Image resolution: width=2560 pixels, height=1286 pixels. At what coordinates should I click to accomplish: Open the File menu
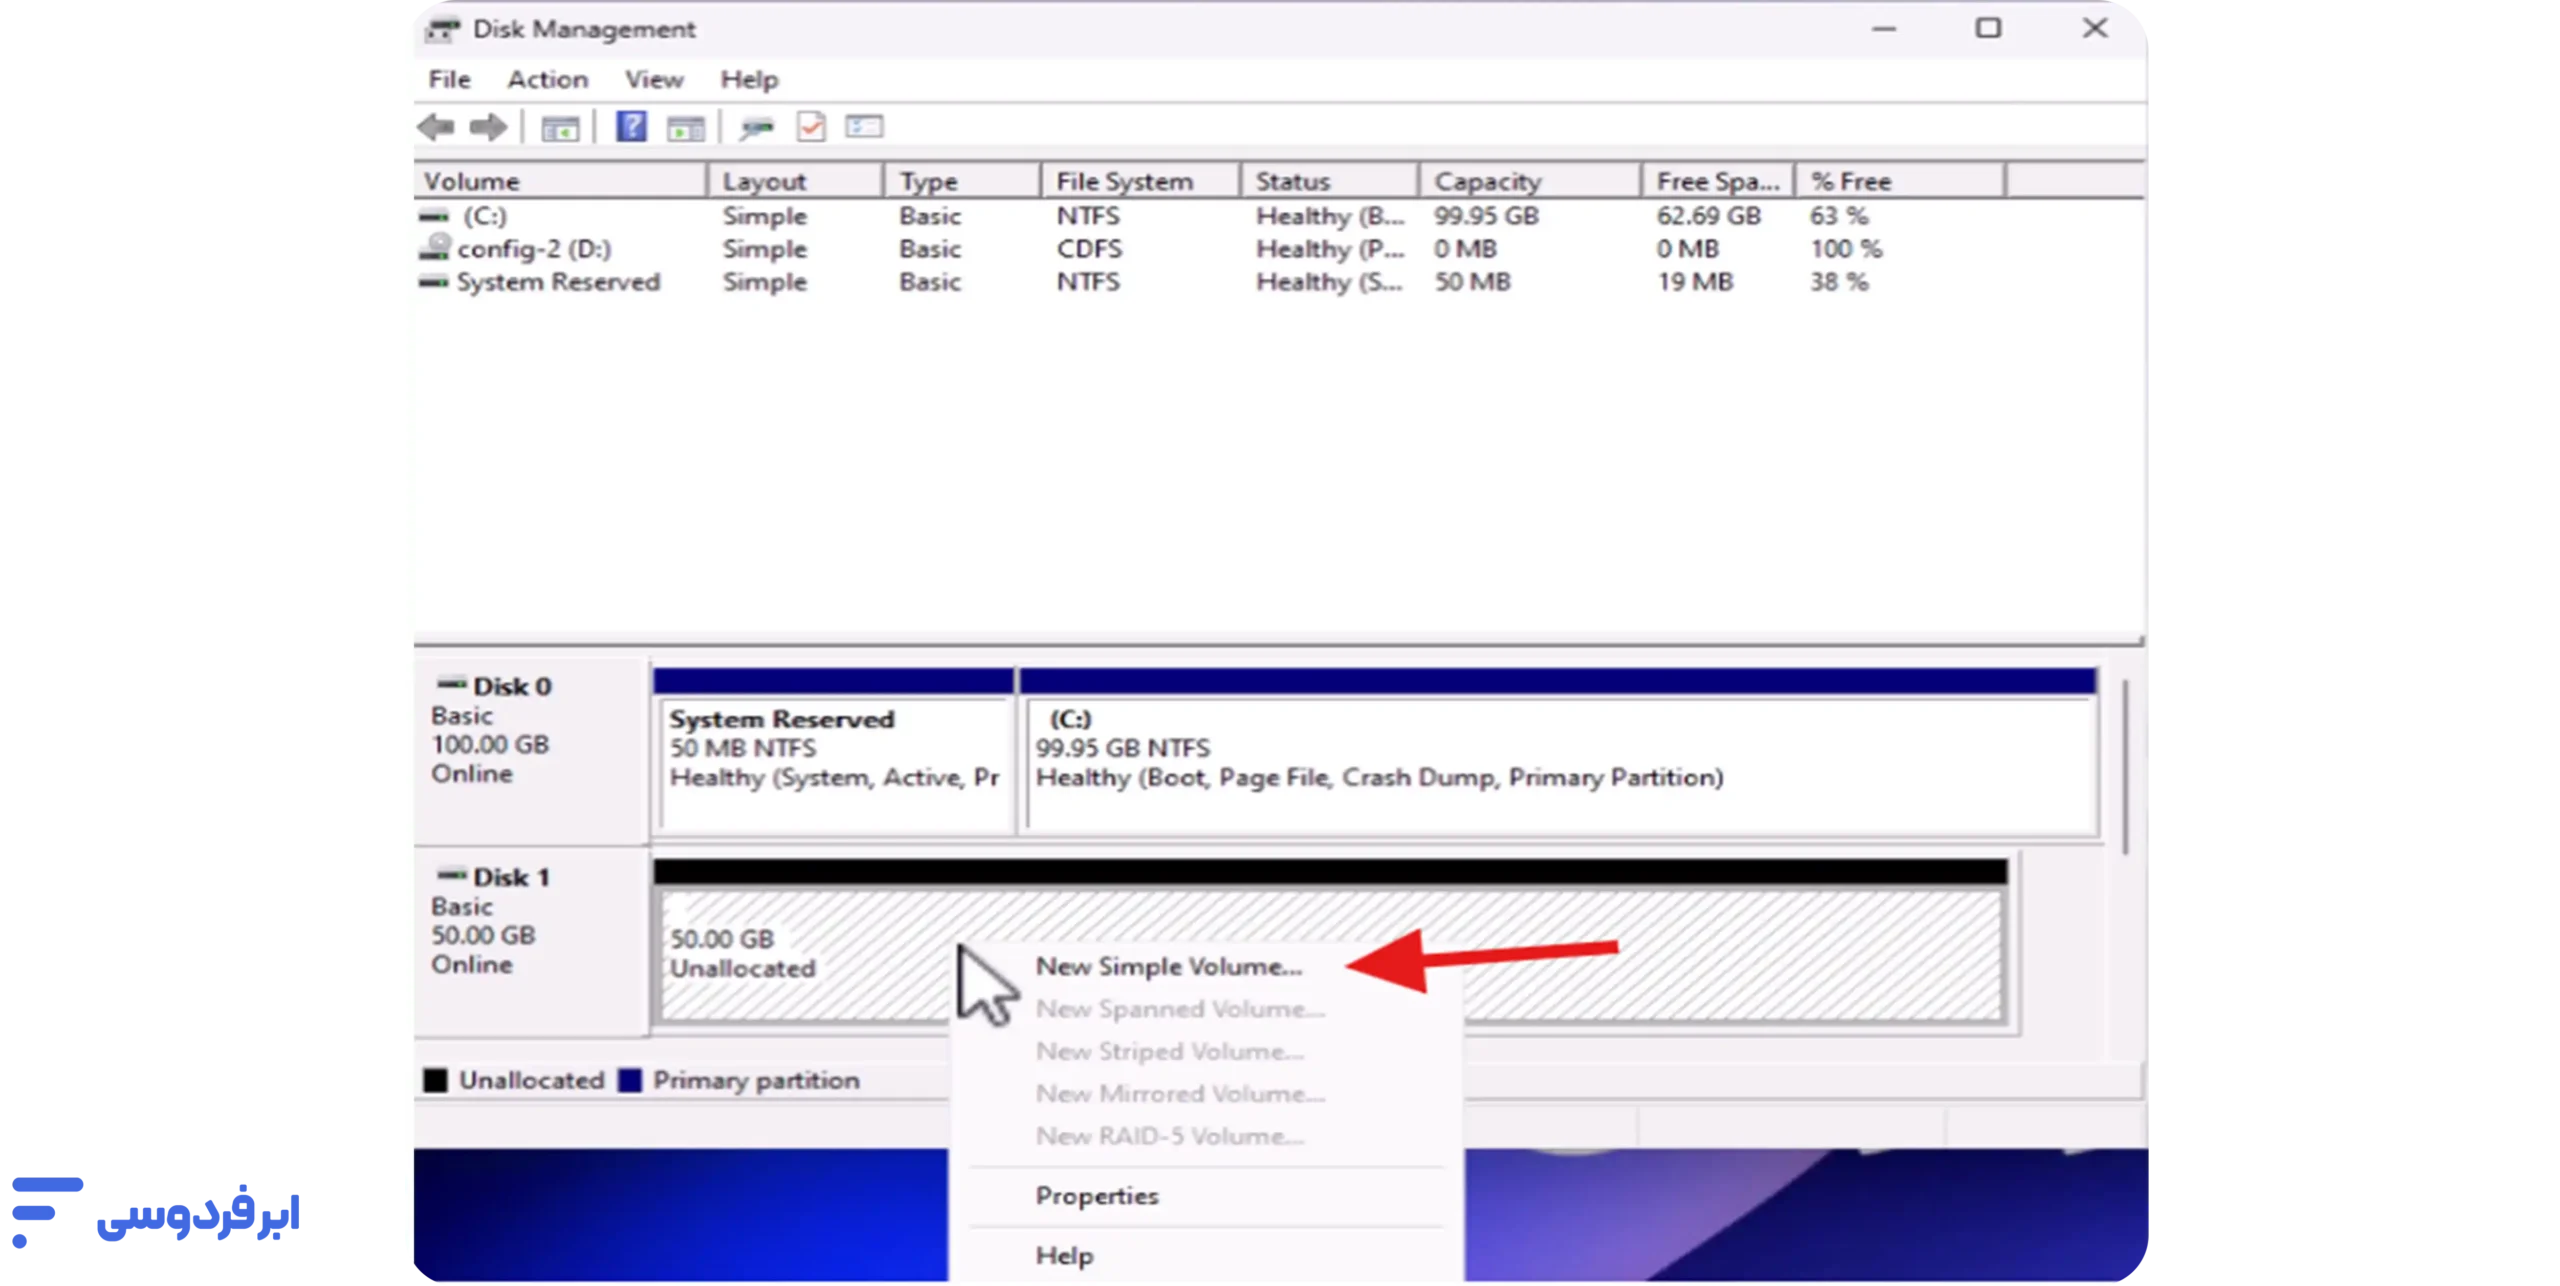449,80
